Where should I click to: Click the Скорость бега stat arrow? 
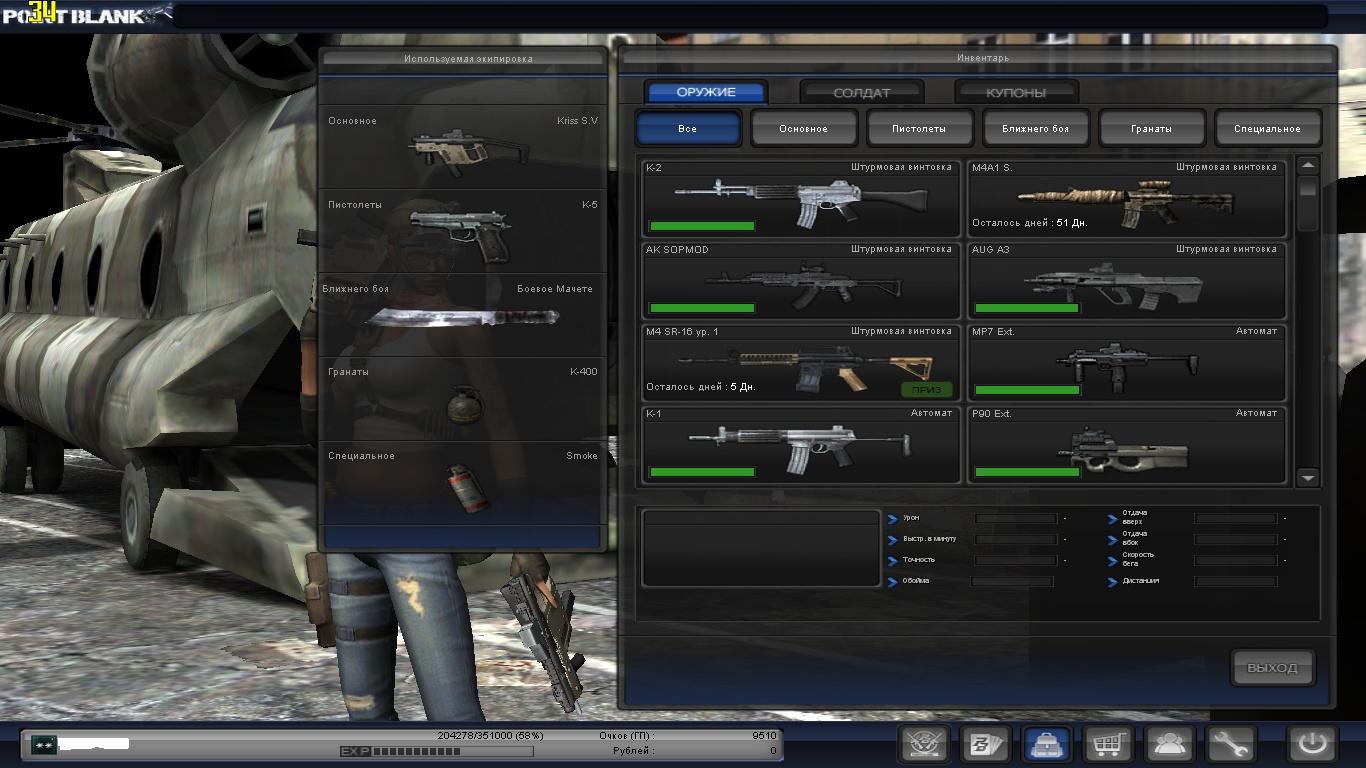pos(1113,560)
